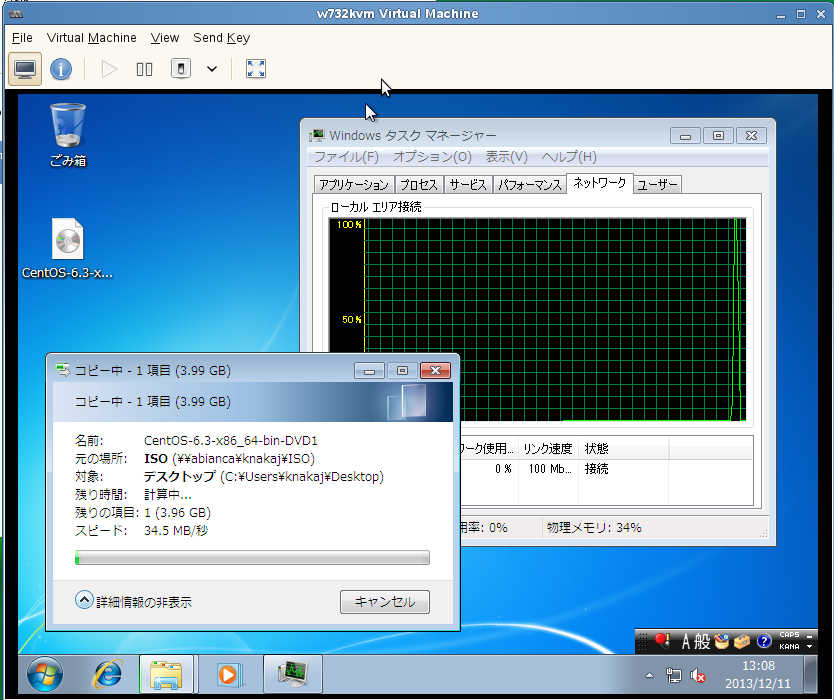Viewport: 834px width, 700px height.
Task: Pause the virtual machine
Action: (x=144, y=69)
